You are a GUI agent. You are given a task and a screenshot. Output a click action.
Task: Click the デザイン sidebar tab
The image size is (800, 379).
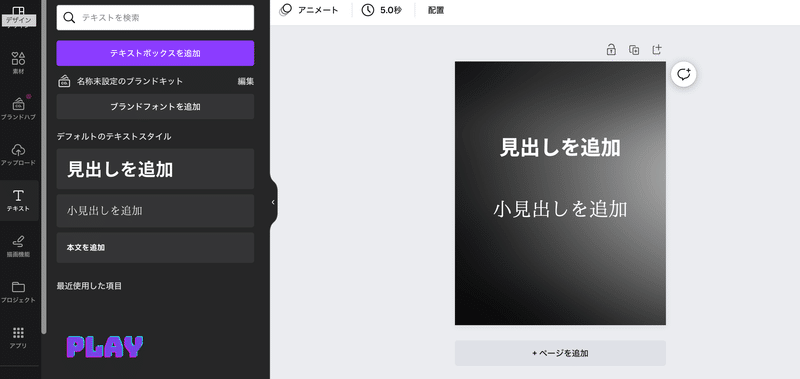pyautogui.click(x=18, y=16)
